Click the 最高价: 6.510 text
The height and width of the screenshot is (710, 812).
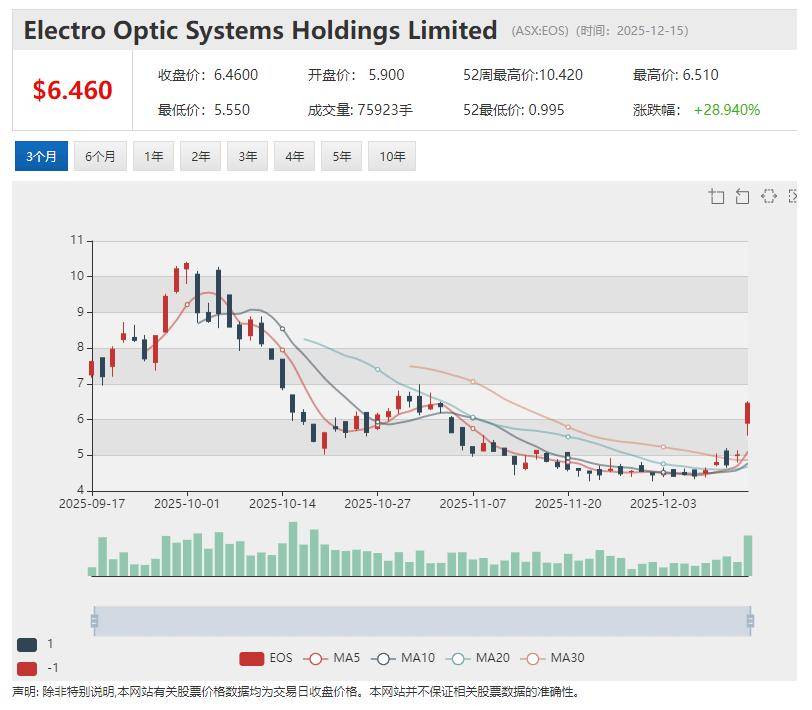point(675,75)
